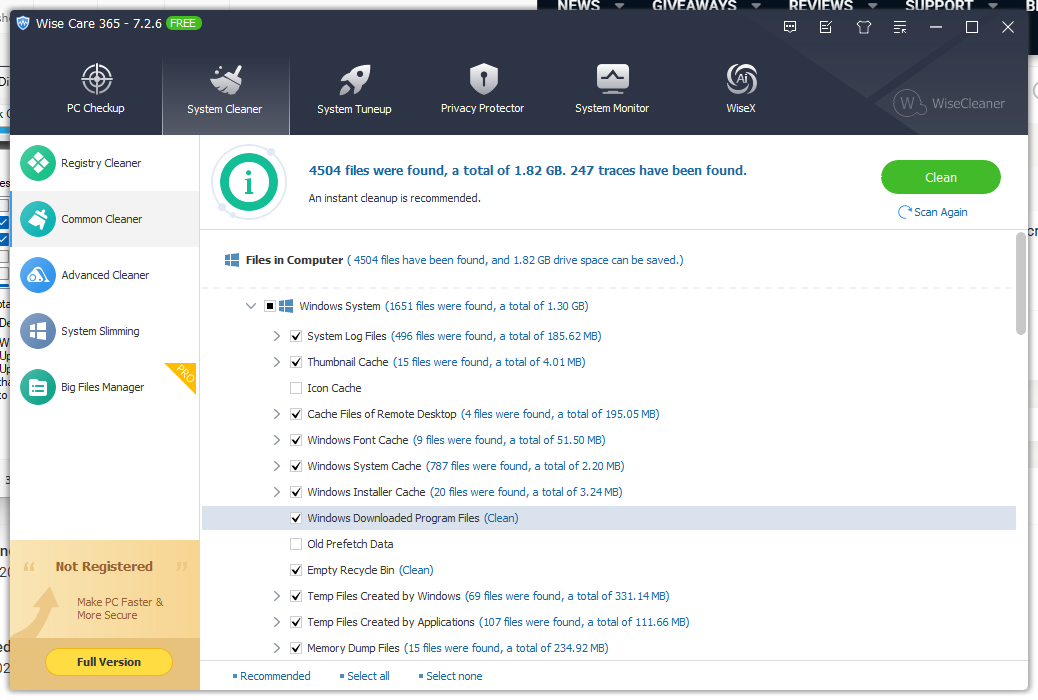Collapse the Windows System group chevron

tap(251, 306)
